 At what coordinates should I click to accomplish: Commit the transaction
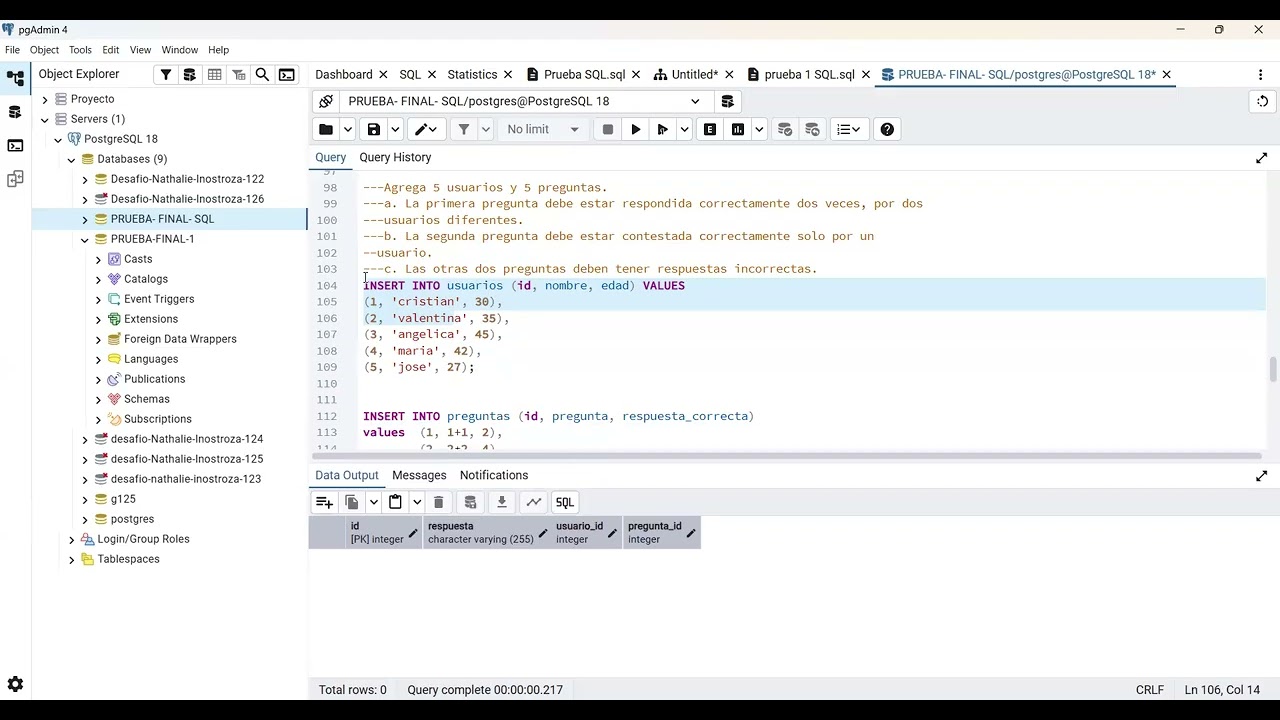pos(785,129)
